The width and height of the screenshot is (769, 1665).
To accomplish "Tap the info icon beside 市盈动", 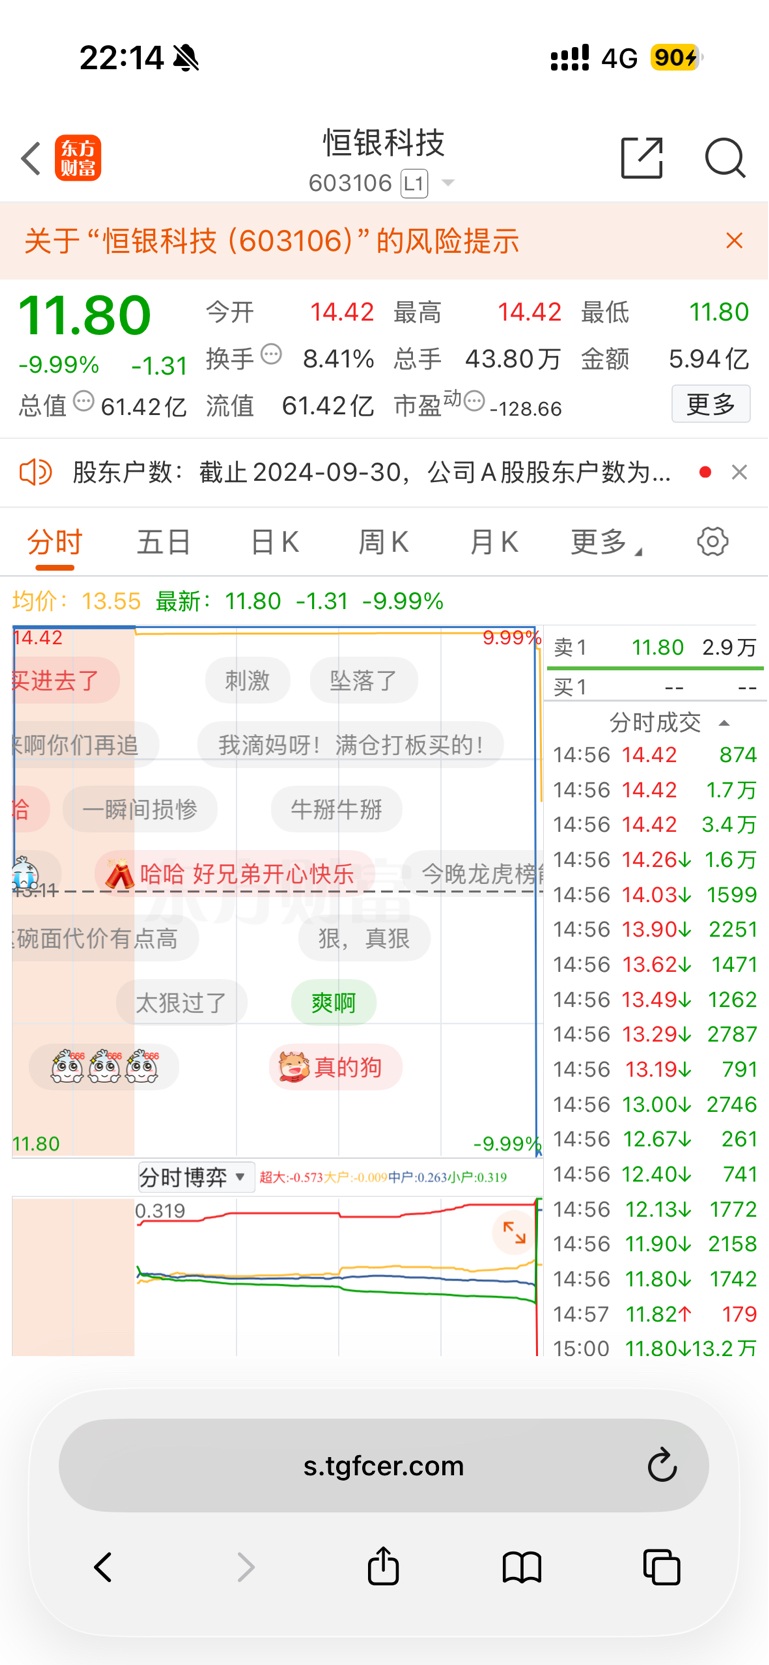I will 474,402.
